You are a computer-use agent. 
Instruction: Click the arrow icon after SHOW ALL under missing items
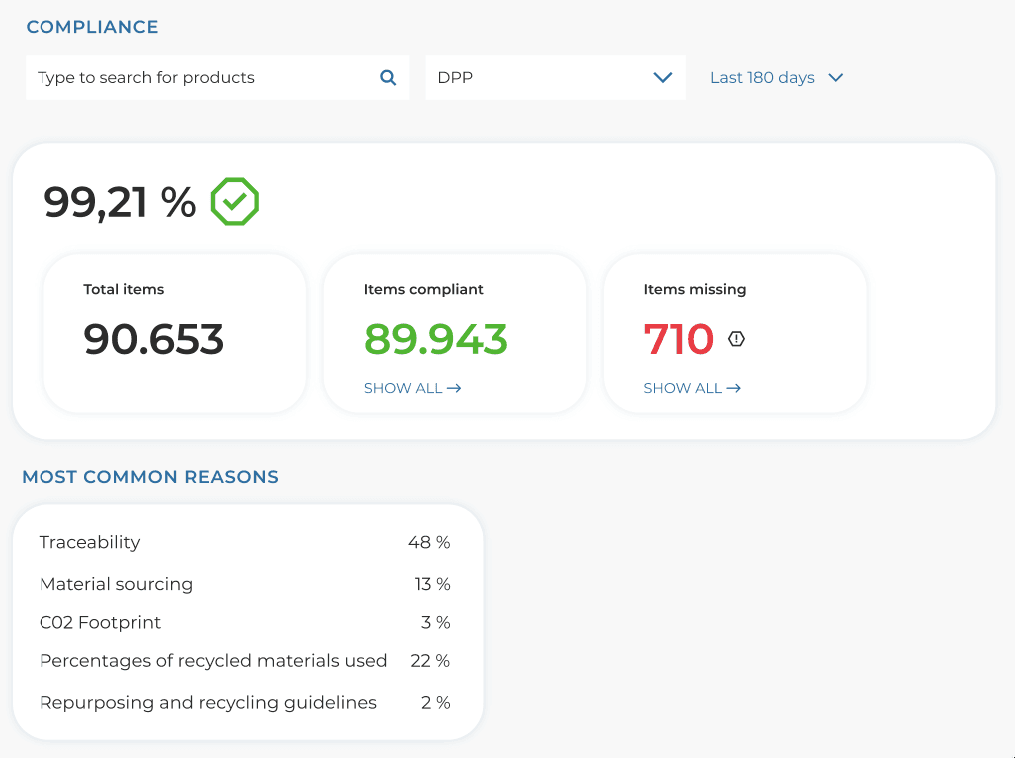click(x=733, y=388)
